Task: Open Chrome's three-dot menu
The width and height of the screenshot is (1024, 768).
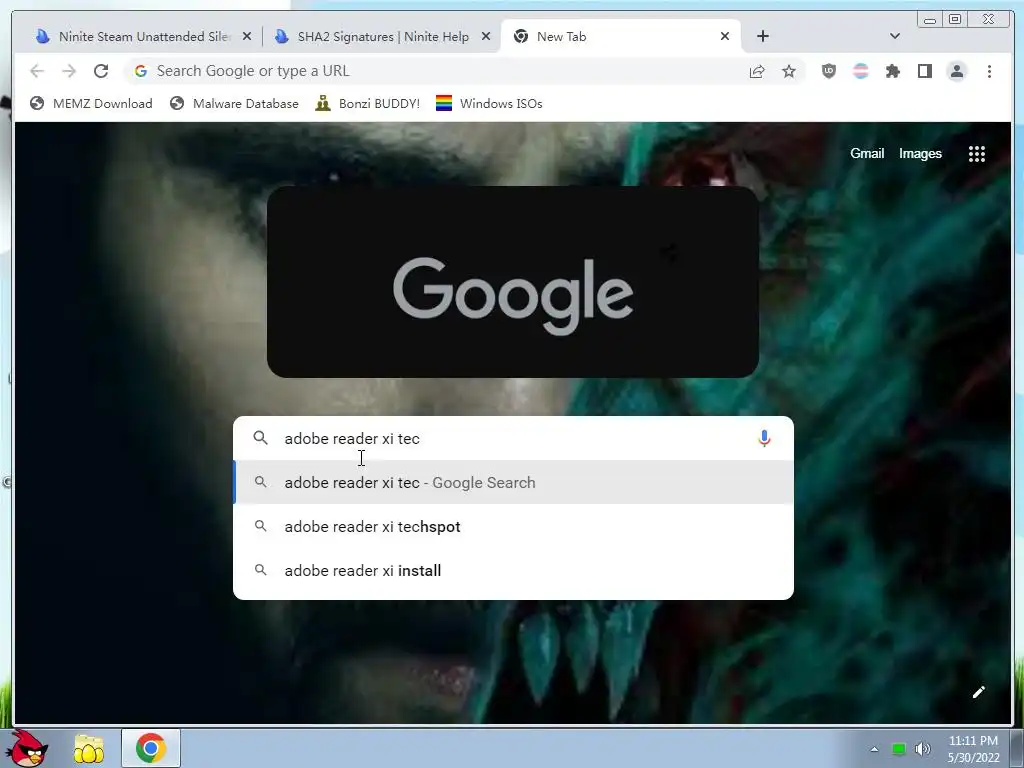Action: tap(989, 71)
